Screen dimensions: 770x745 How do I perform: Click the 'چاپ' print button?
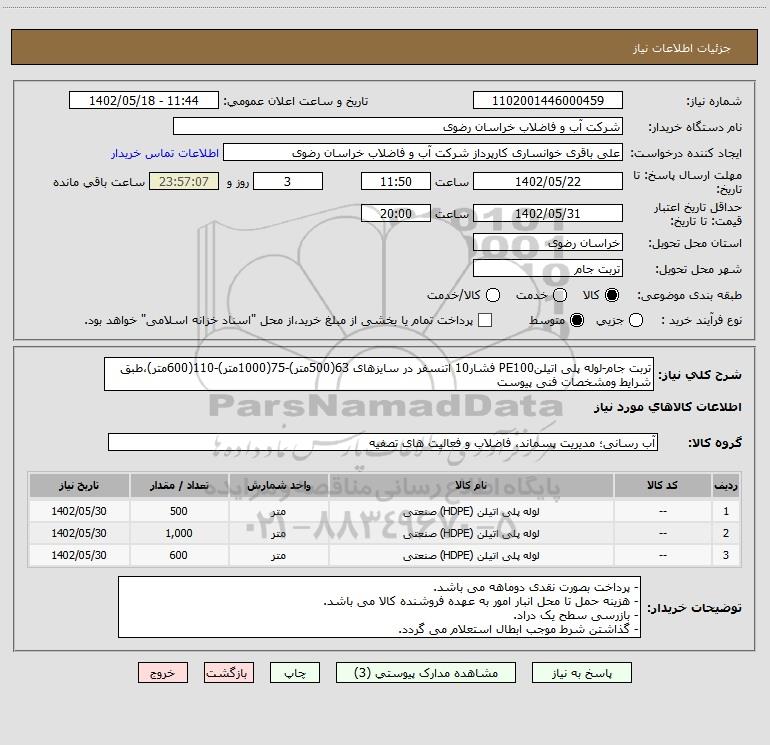(x=295, y=673)
